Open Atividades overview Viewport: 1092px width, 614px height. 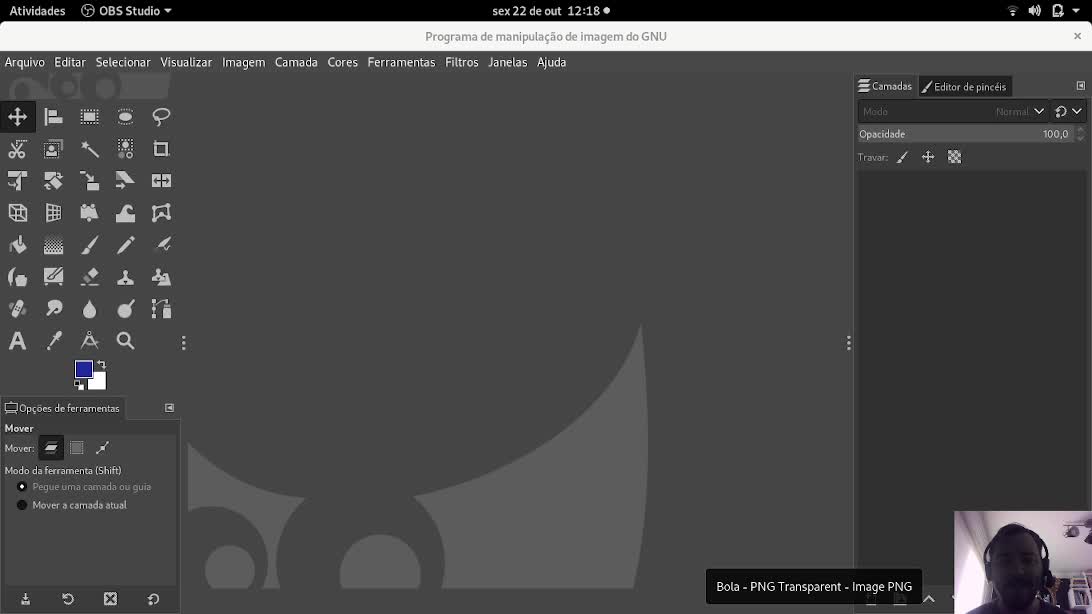click(x=37, y=10)
